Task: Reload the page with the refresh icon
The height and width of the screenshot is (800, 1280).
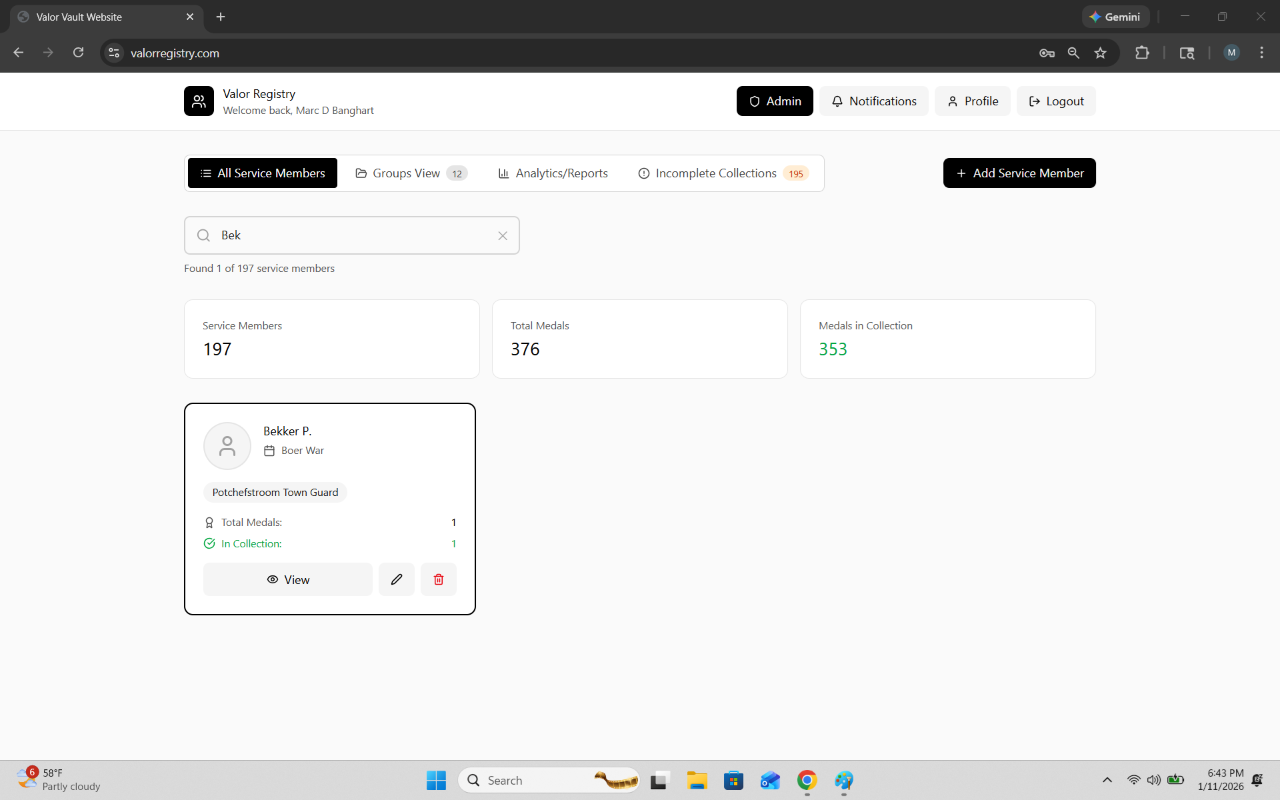Action: (78, 53)
